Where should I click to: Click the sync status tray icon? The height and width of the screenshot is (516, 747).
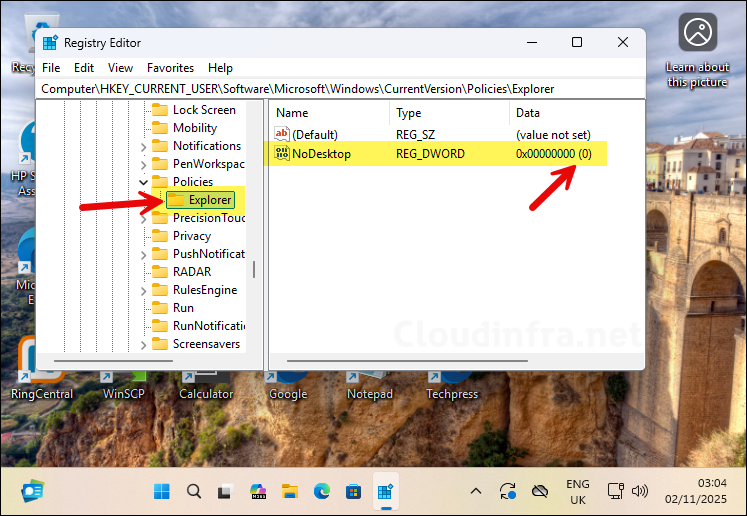(507, 491)
